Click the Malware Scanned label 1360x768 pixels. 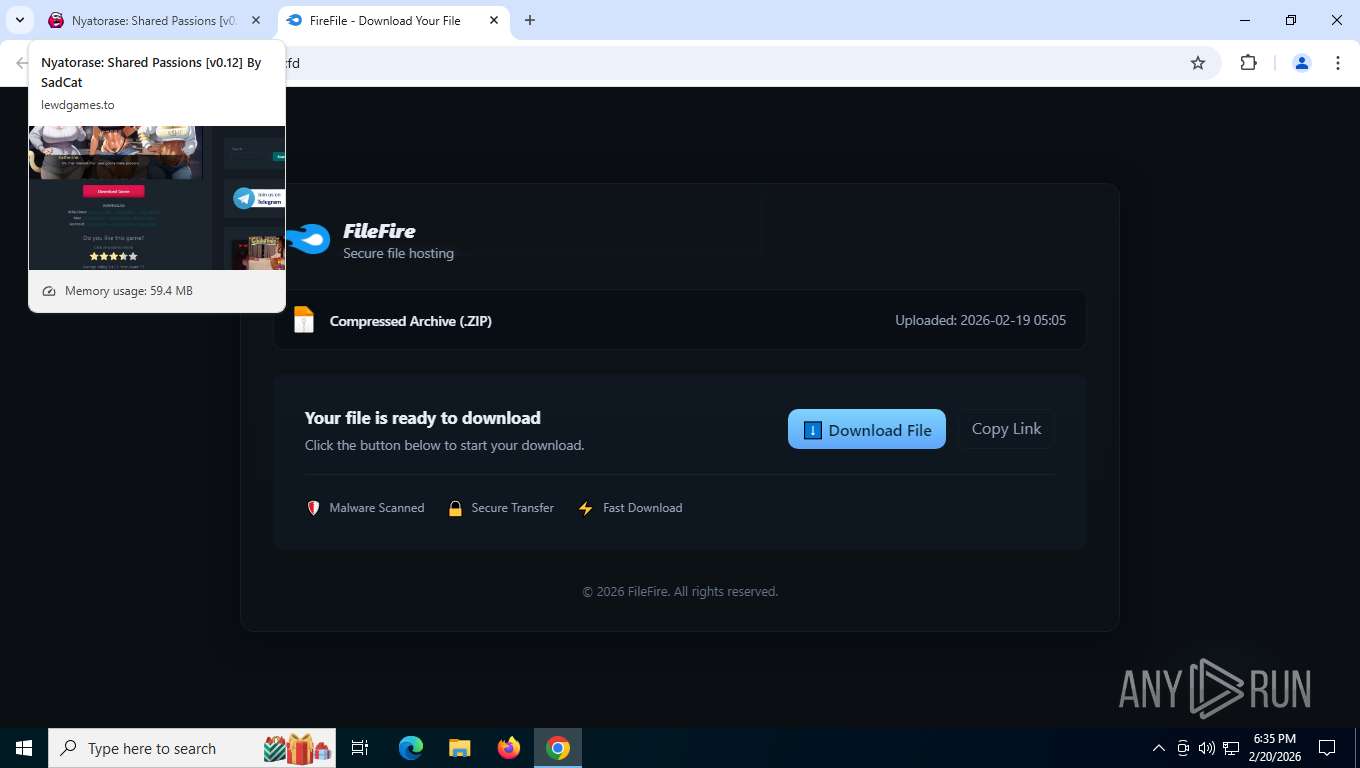click(377, 508)
